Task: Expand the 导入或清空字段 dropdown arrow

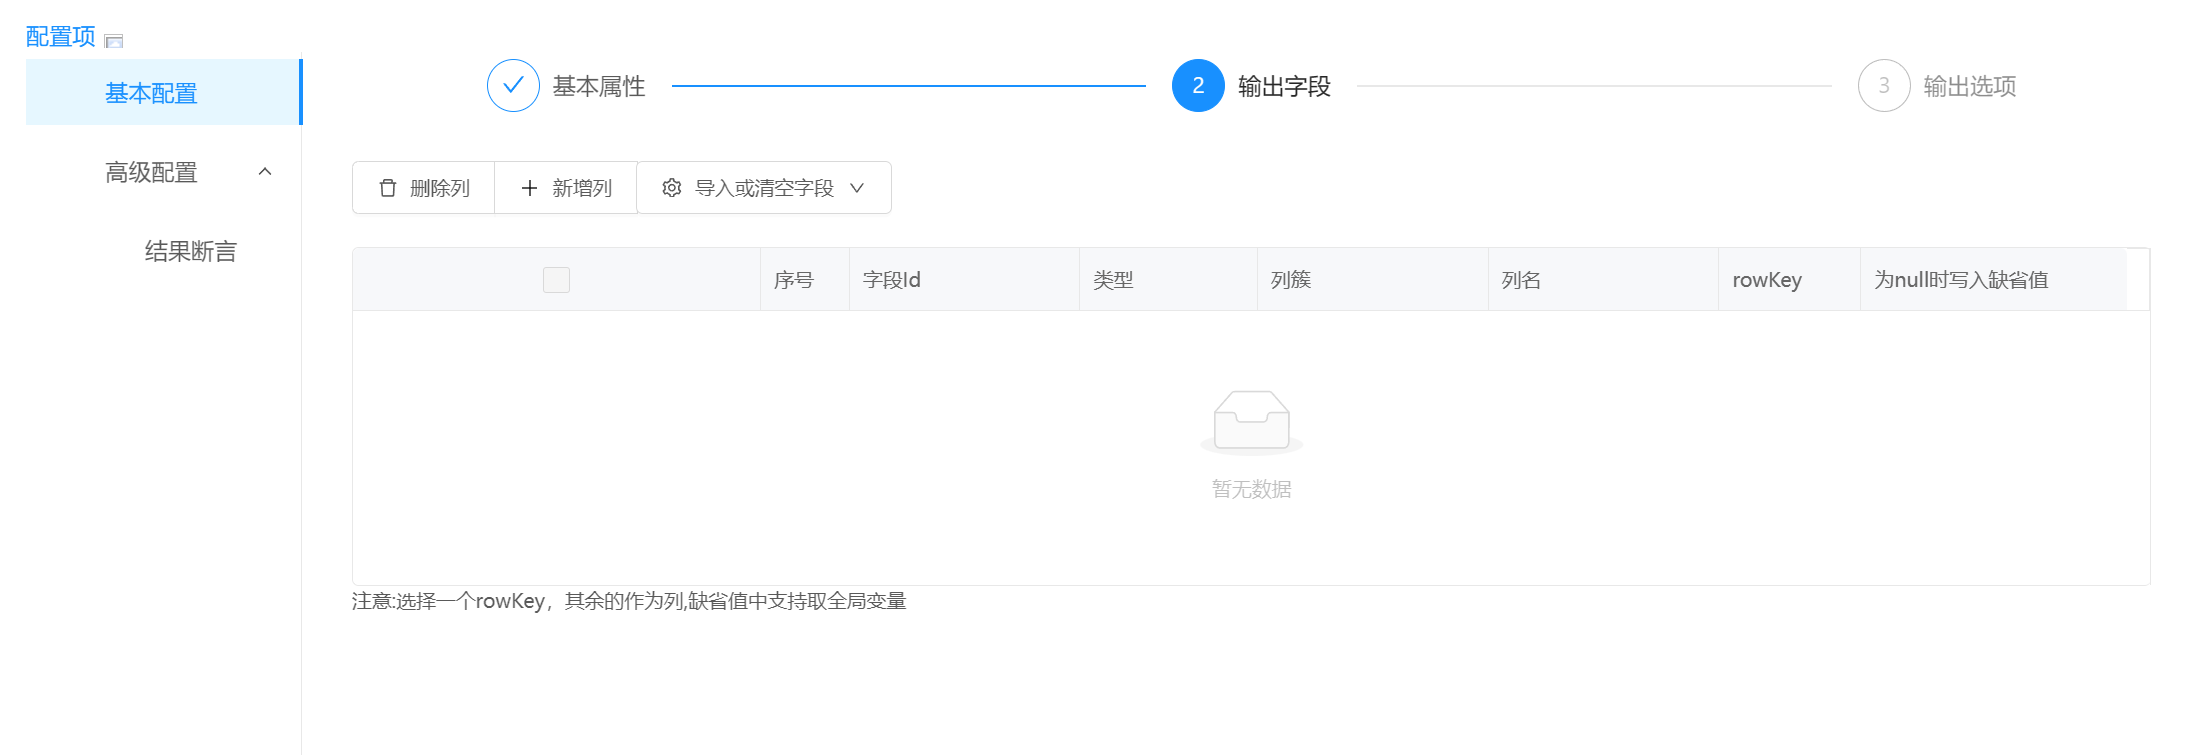Action: pyautogui.click(x=857, y=188)
